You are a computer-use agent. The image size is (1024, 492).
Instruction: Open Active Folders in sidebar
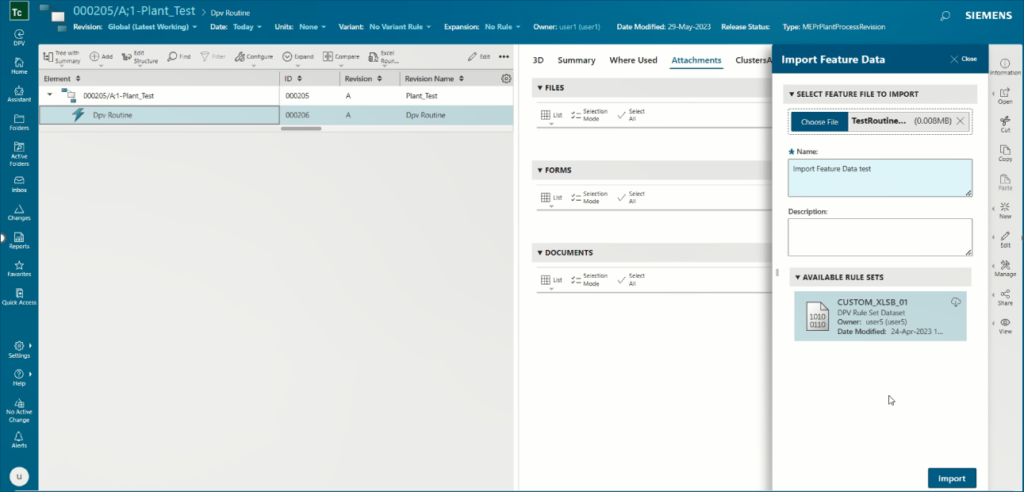(19, 154)
